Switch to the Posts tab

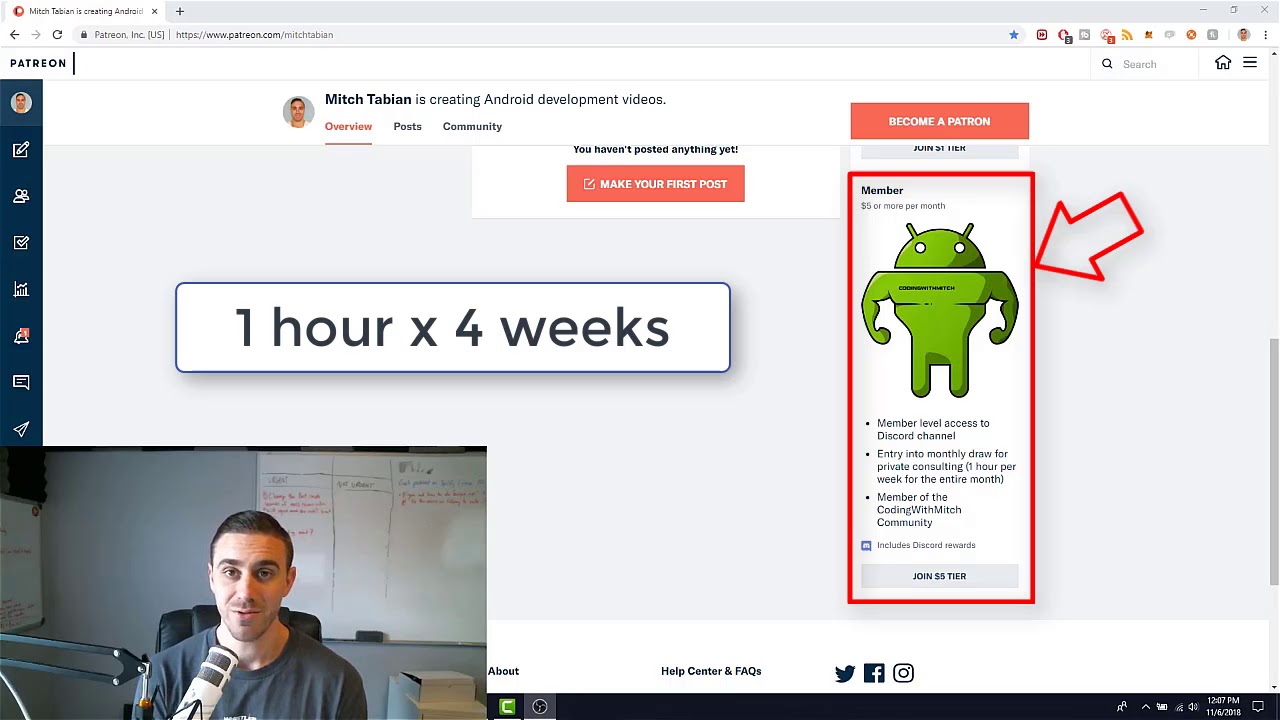407,127
